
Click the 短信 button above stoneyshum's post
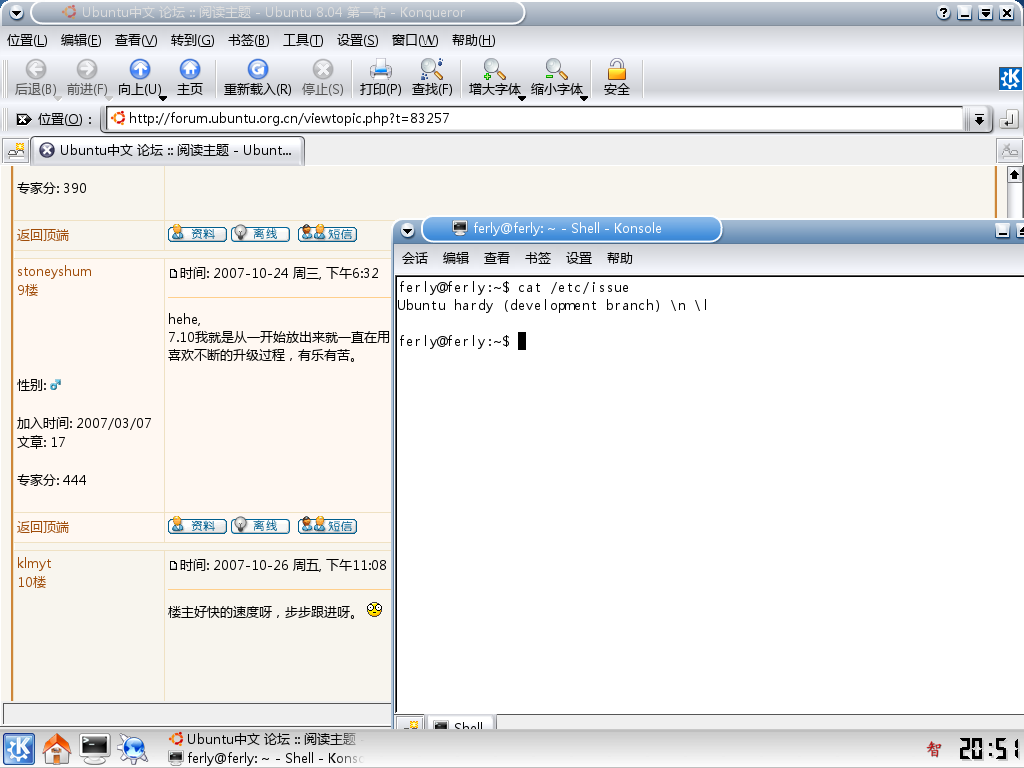(327, 234)
